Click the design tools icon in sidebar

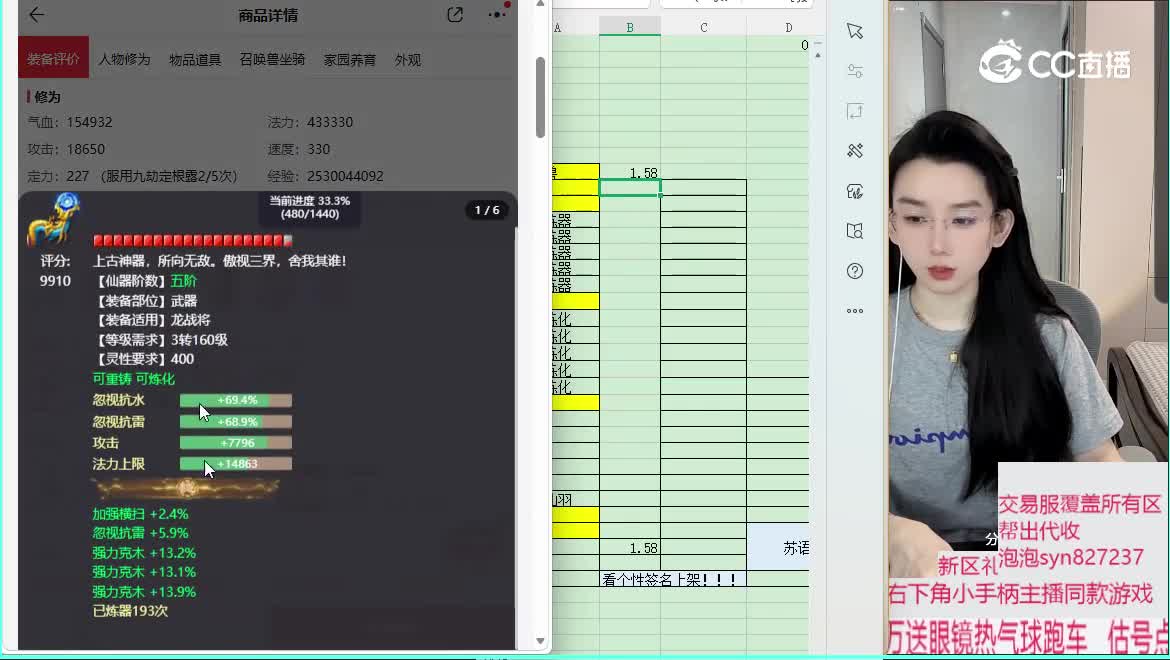(x=854, y=151)
